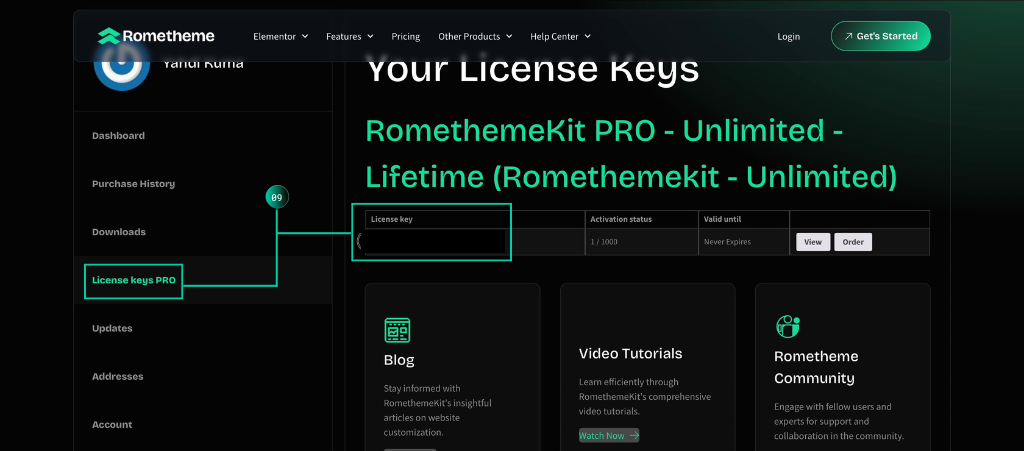
Task: Click the Video Tutorials heading
Action: [630, 354]
